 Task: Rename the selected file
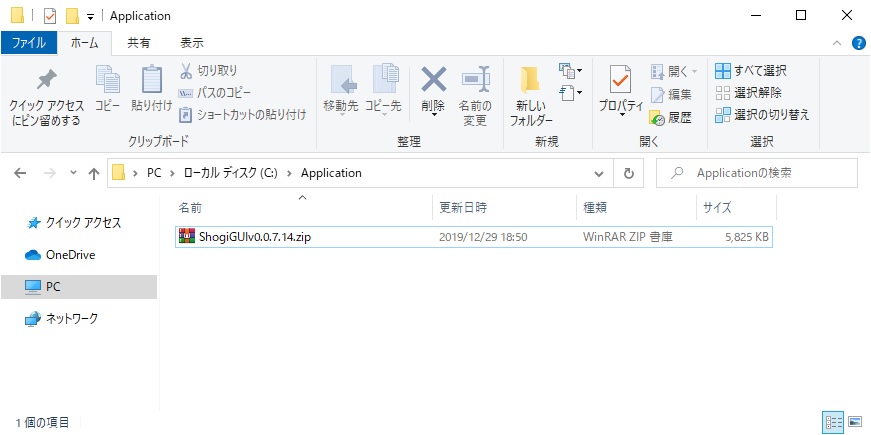(475, 96)
